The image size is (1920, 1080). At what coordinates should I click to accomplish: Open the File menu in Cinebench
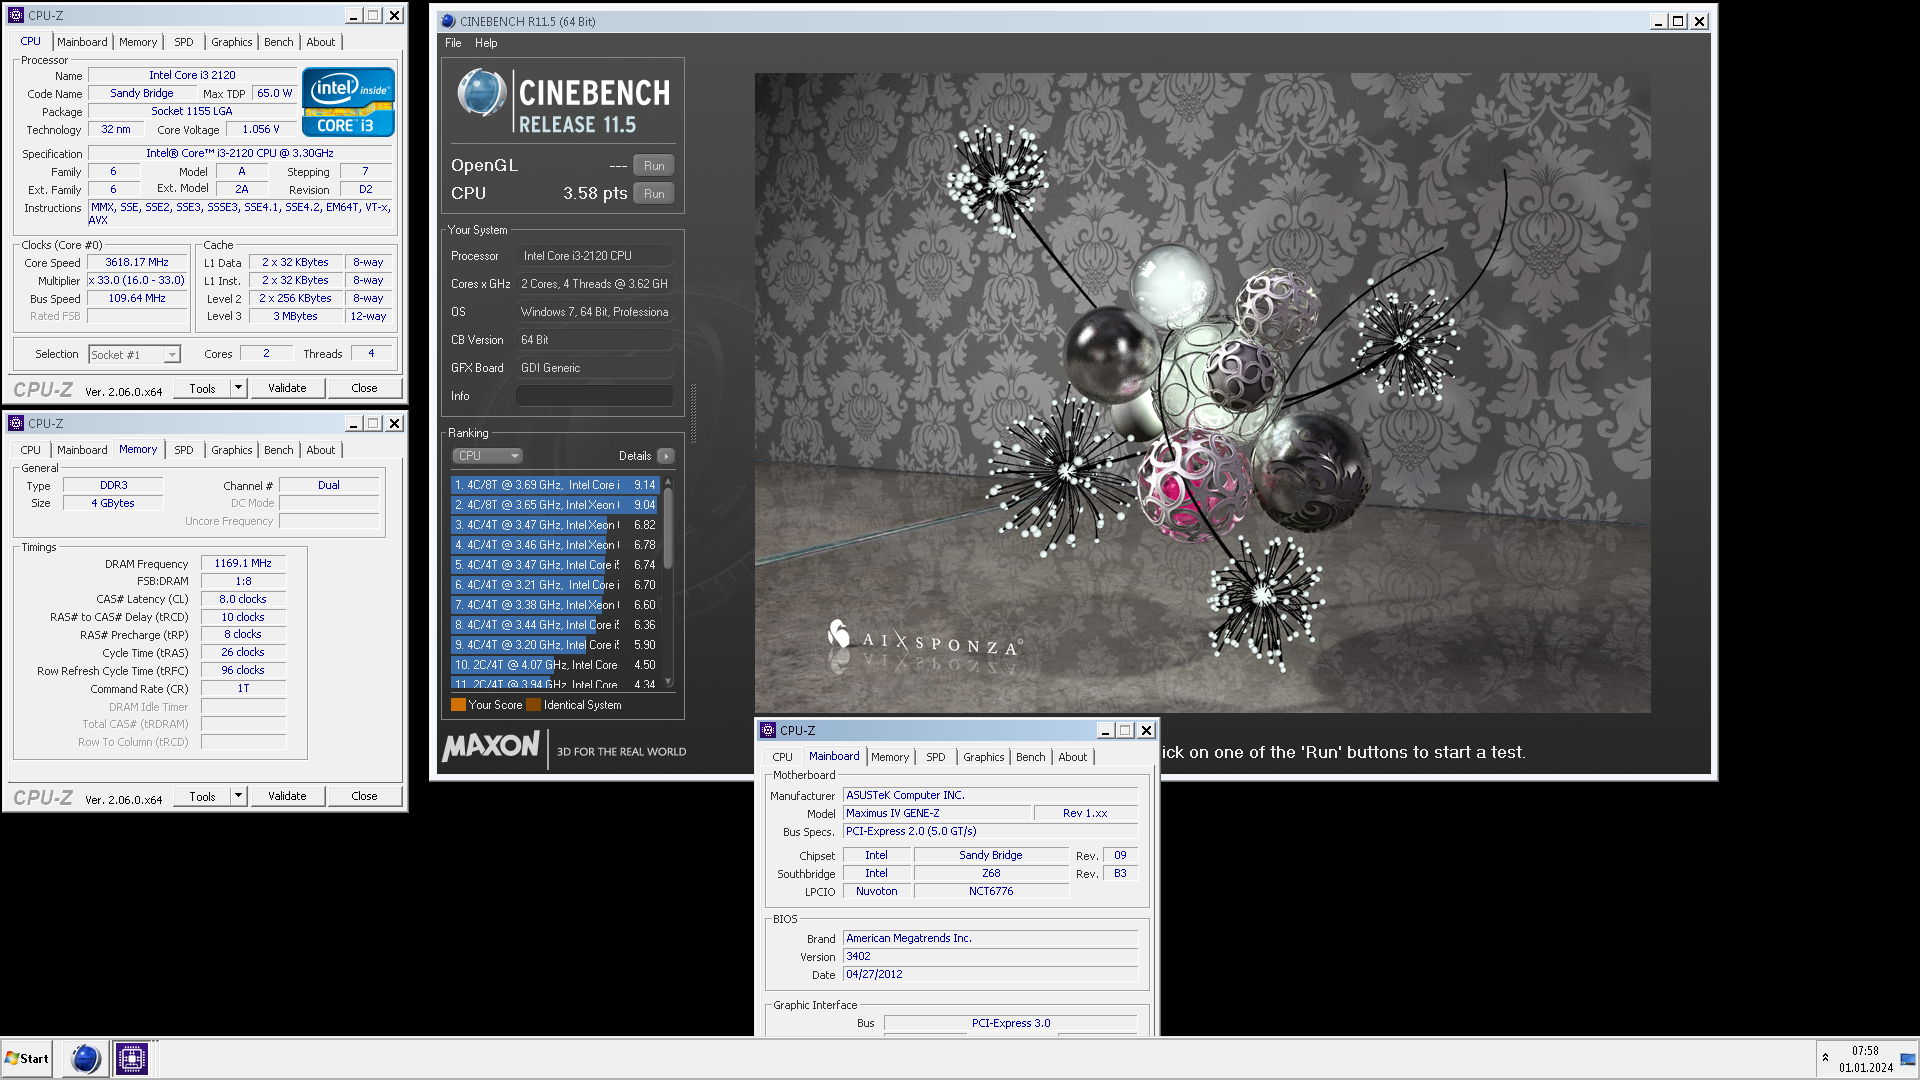(x=453, y=43)
